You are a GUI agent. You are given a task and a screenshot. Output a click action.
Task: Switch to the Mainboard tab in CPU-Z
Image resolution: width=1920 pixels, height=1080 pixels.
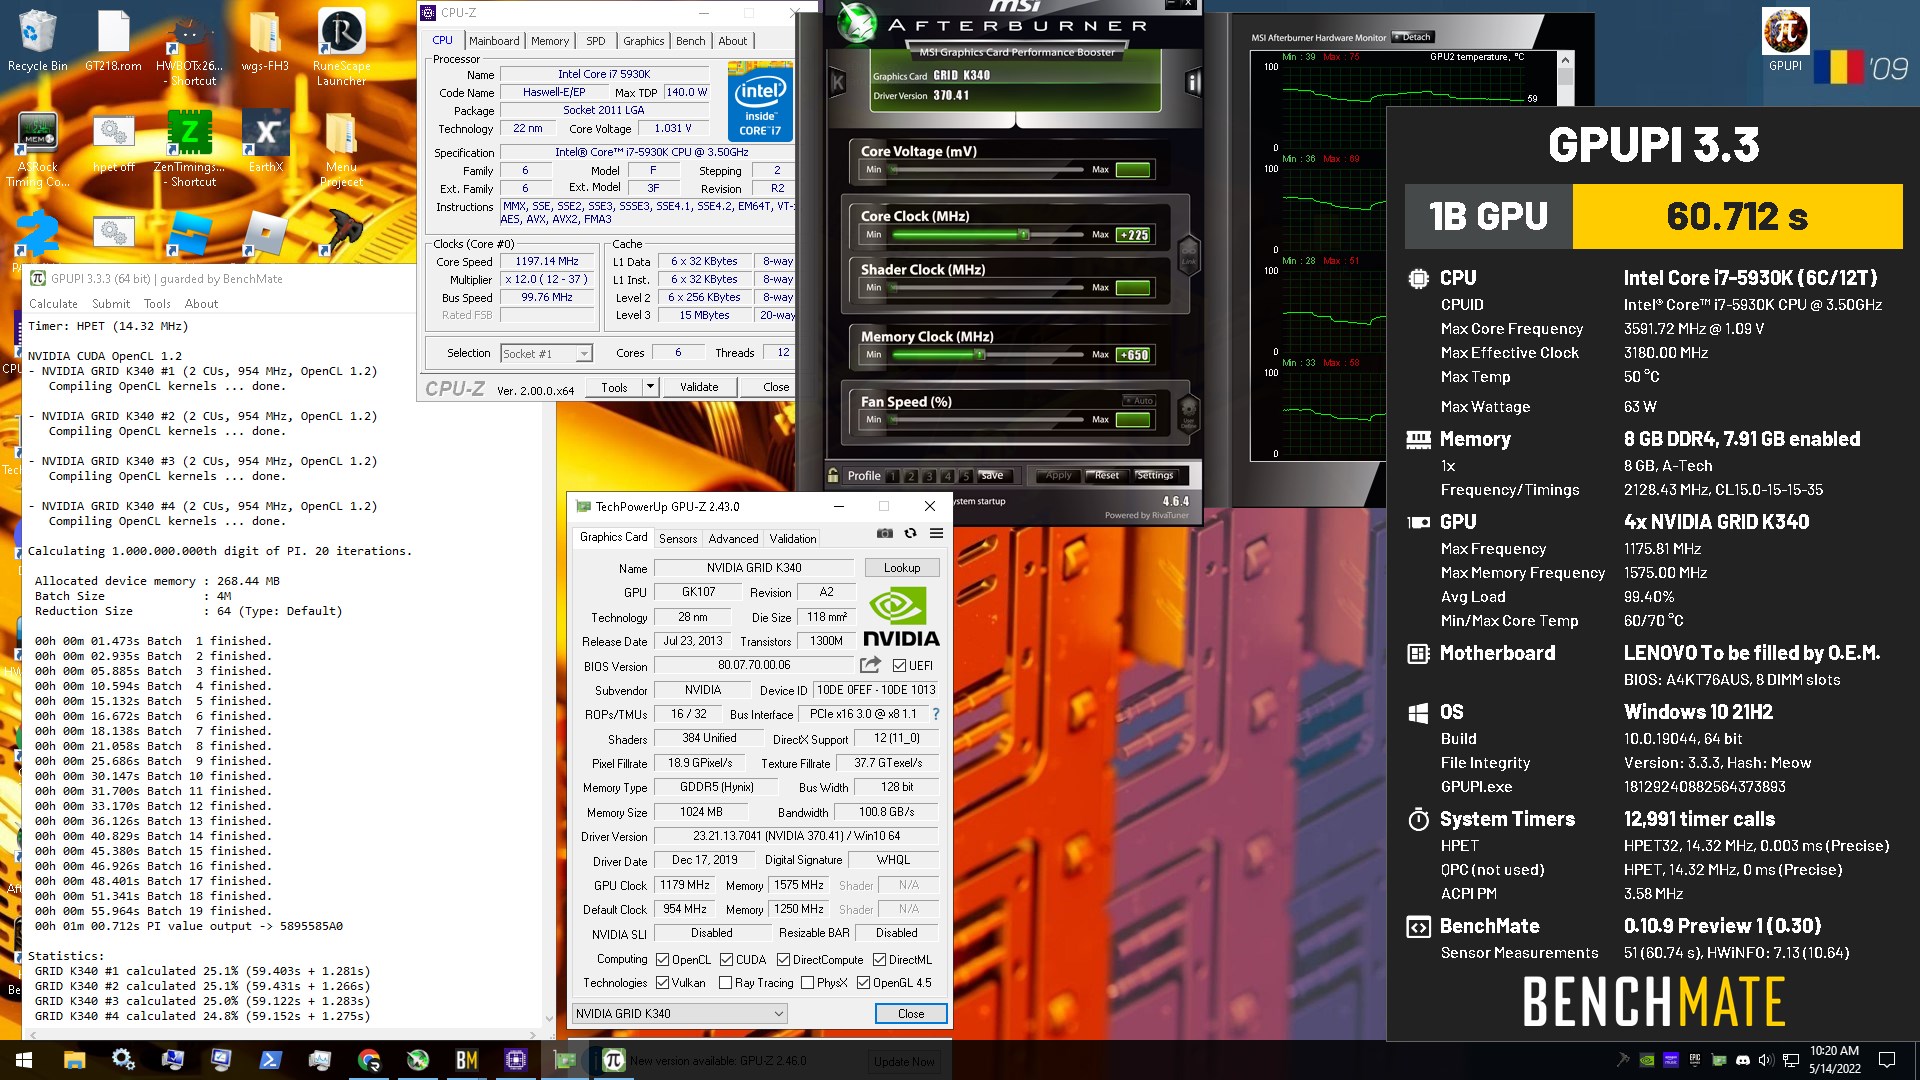pos(494,41)
